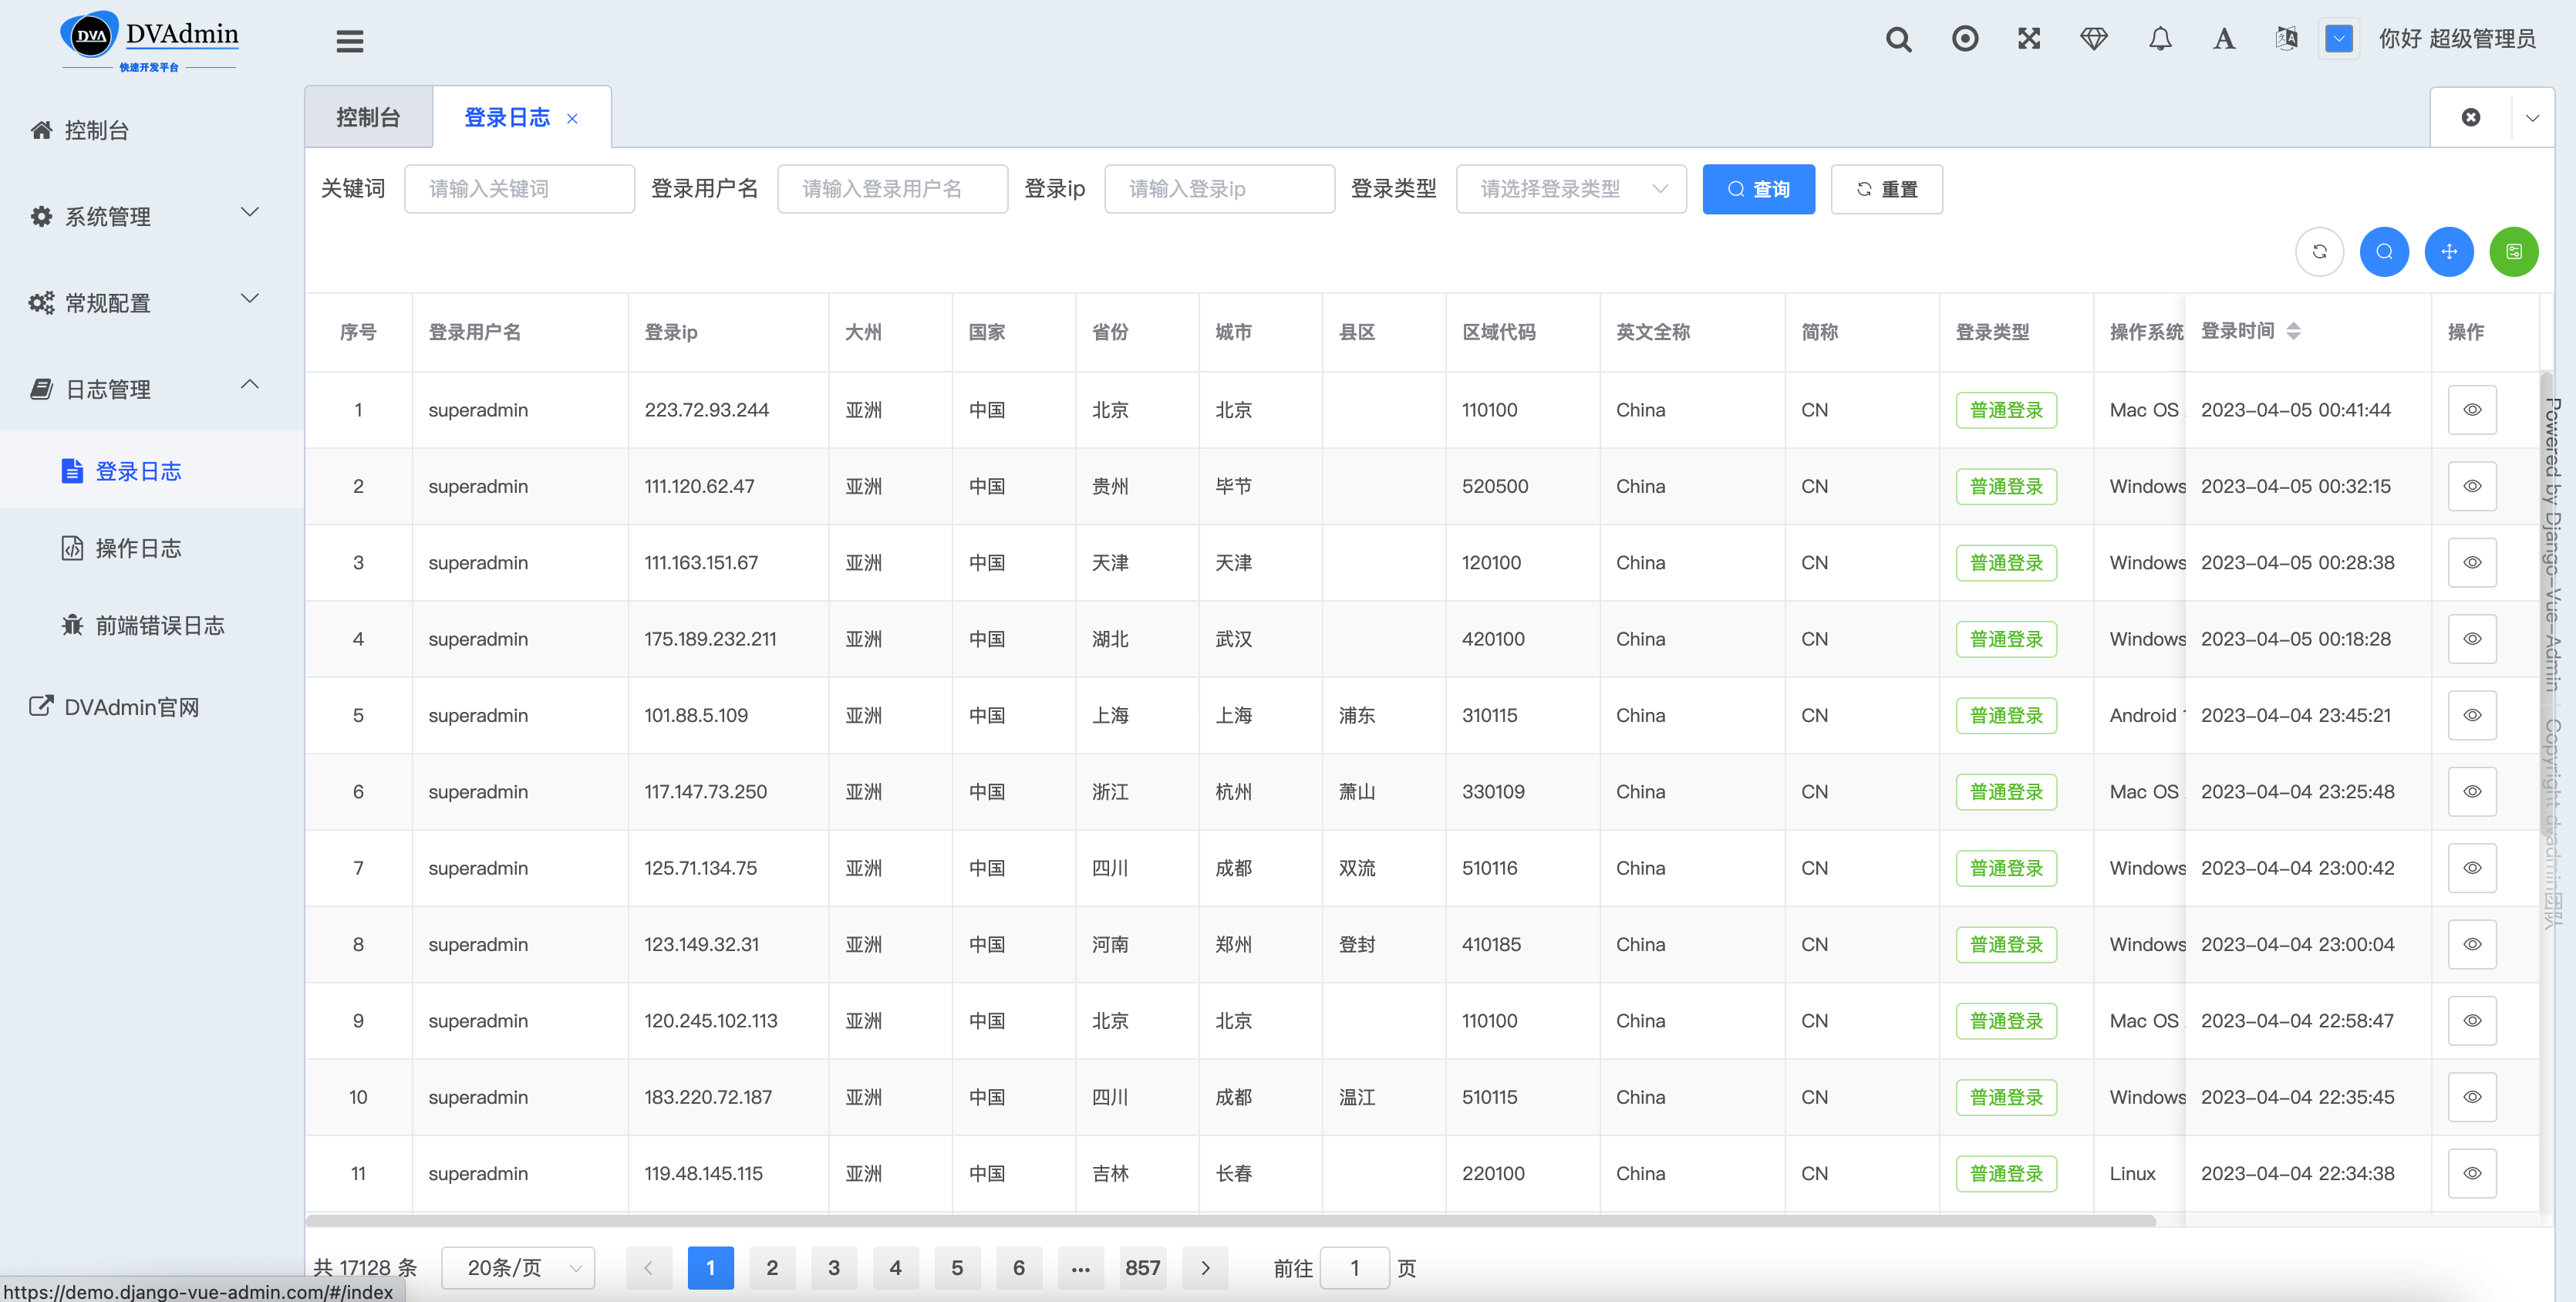Focus the 登录ip input field
The height and width of the screenshot is (1302, 2576).
(1219, 189)
